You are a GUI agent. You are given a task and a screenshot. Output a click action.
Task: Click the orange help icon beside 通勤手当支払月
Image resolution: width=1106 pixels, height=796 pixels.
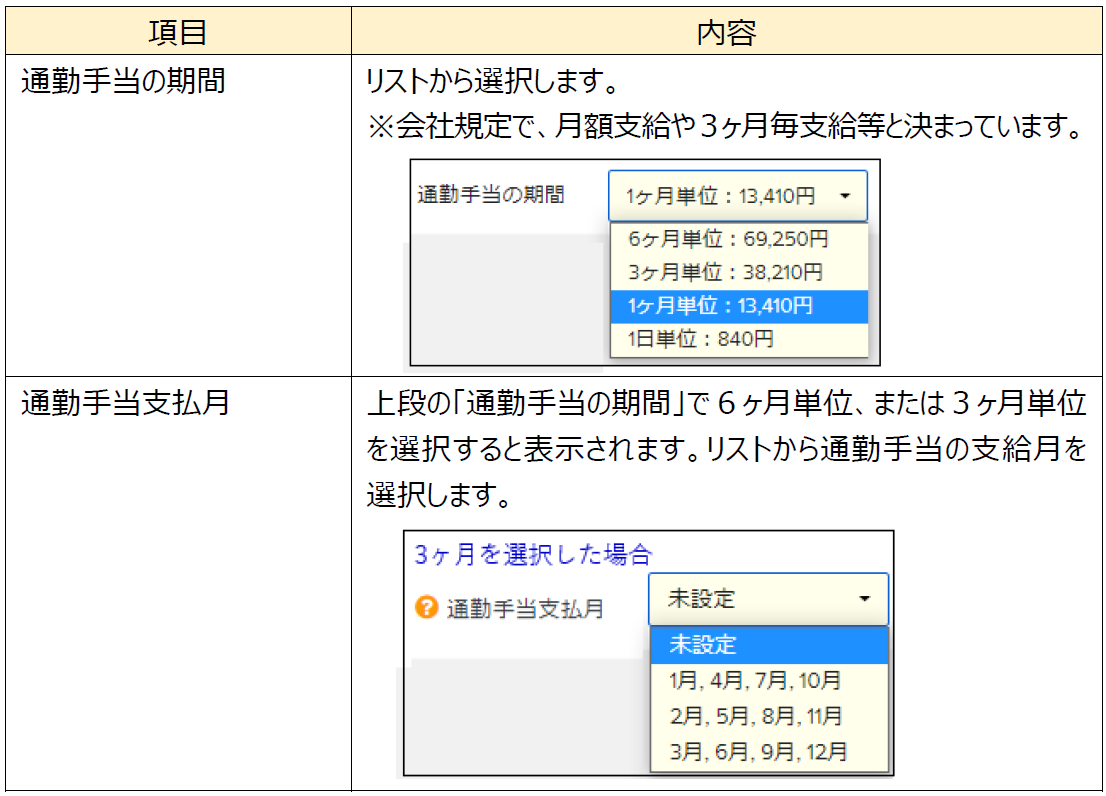[427, 607]
